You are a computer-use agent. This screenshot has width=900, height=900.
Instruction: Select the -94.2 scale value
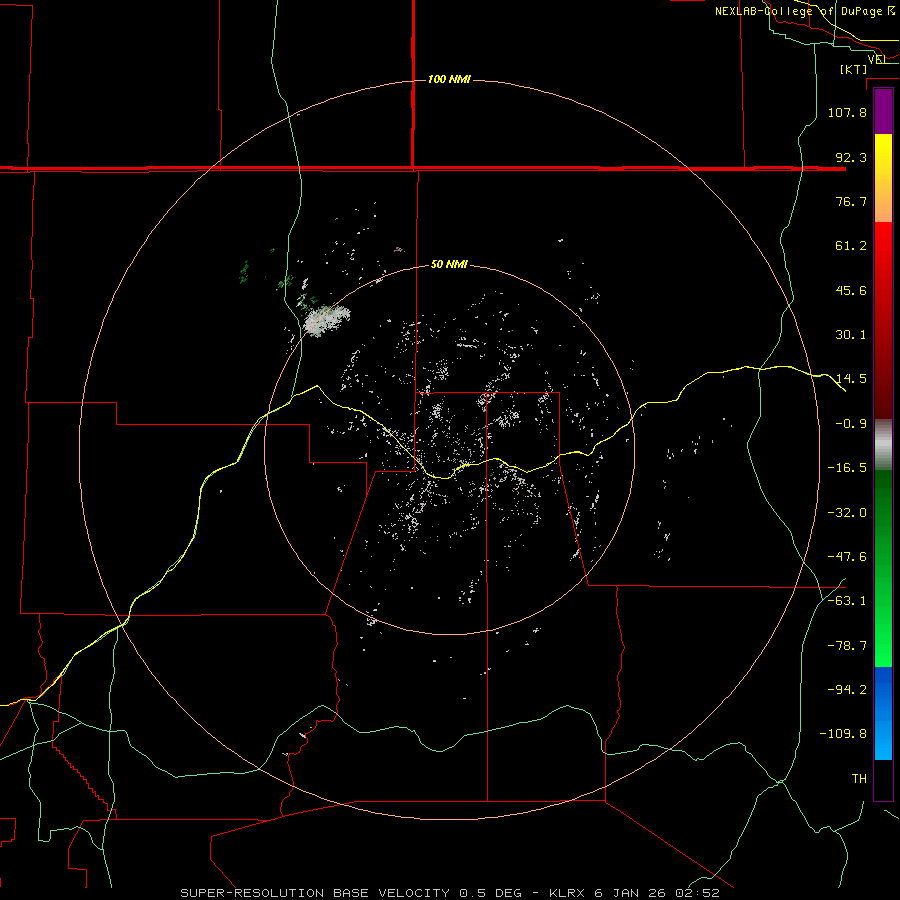point(847,690)
